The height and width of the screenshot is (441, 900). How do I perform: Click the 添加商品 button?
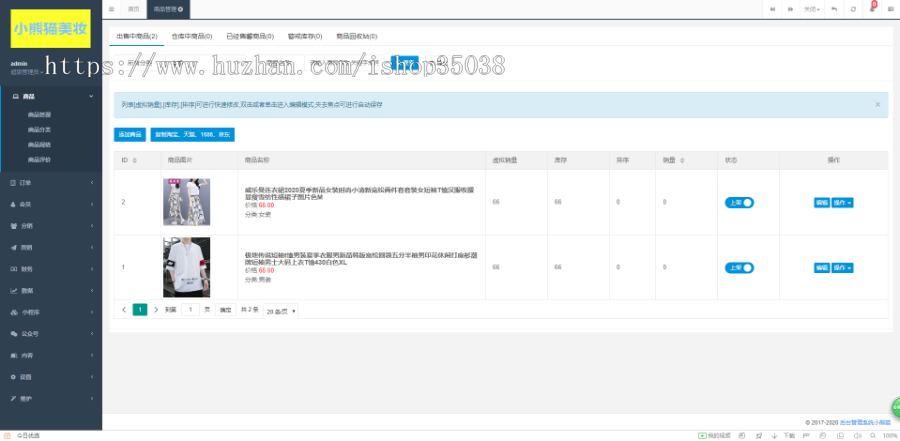(x=130, y=134)
